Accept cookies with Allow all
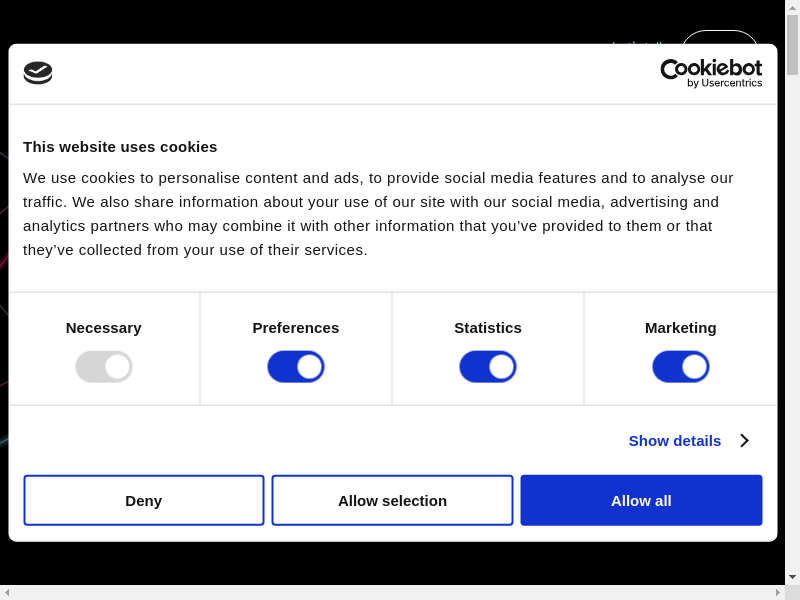This screenshot has height=600, width=800. [x=641, y=500]
